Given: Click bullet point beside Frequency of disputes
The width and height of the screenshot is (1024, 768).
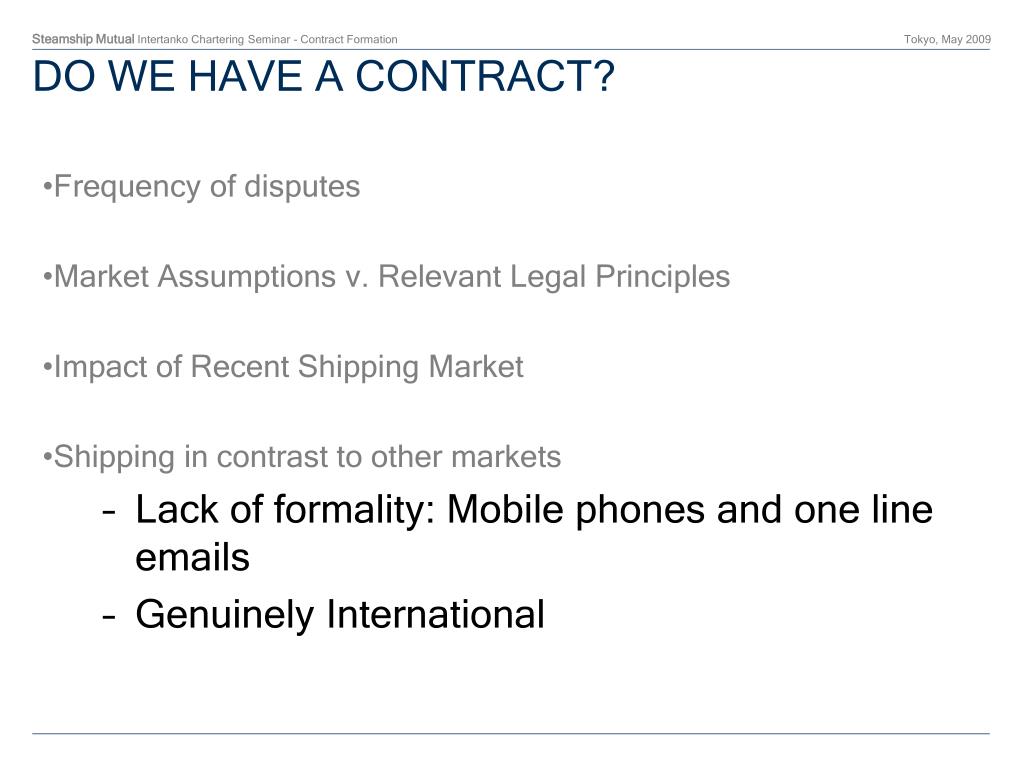Looking at the screenshot, I should [47, 188].
